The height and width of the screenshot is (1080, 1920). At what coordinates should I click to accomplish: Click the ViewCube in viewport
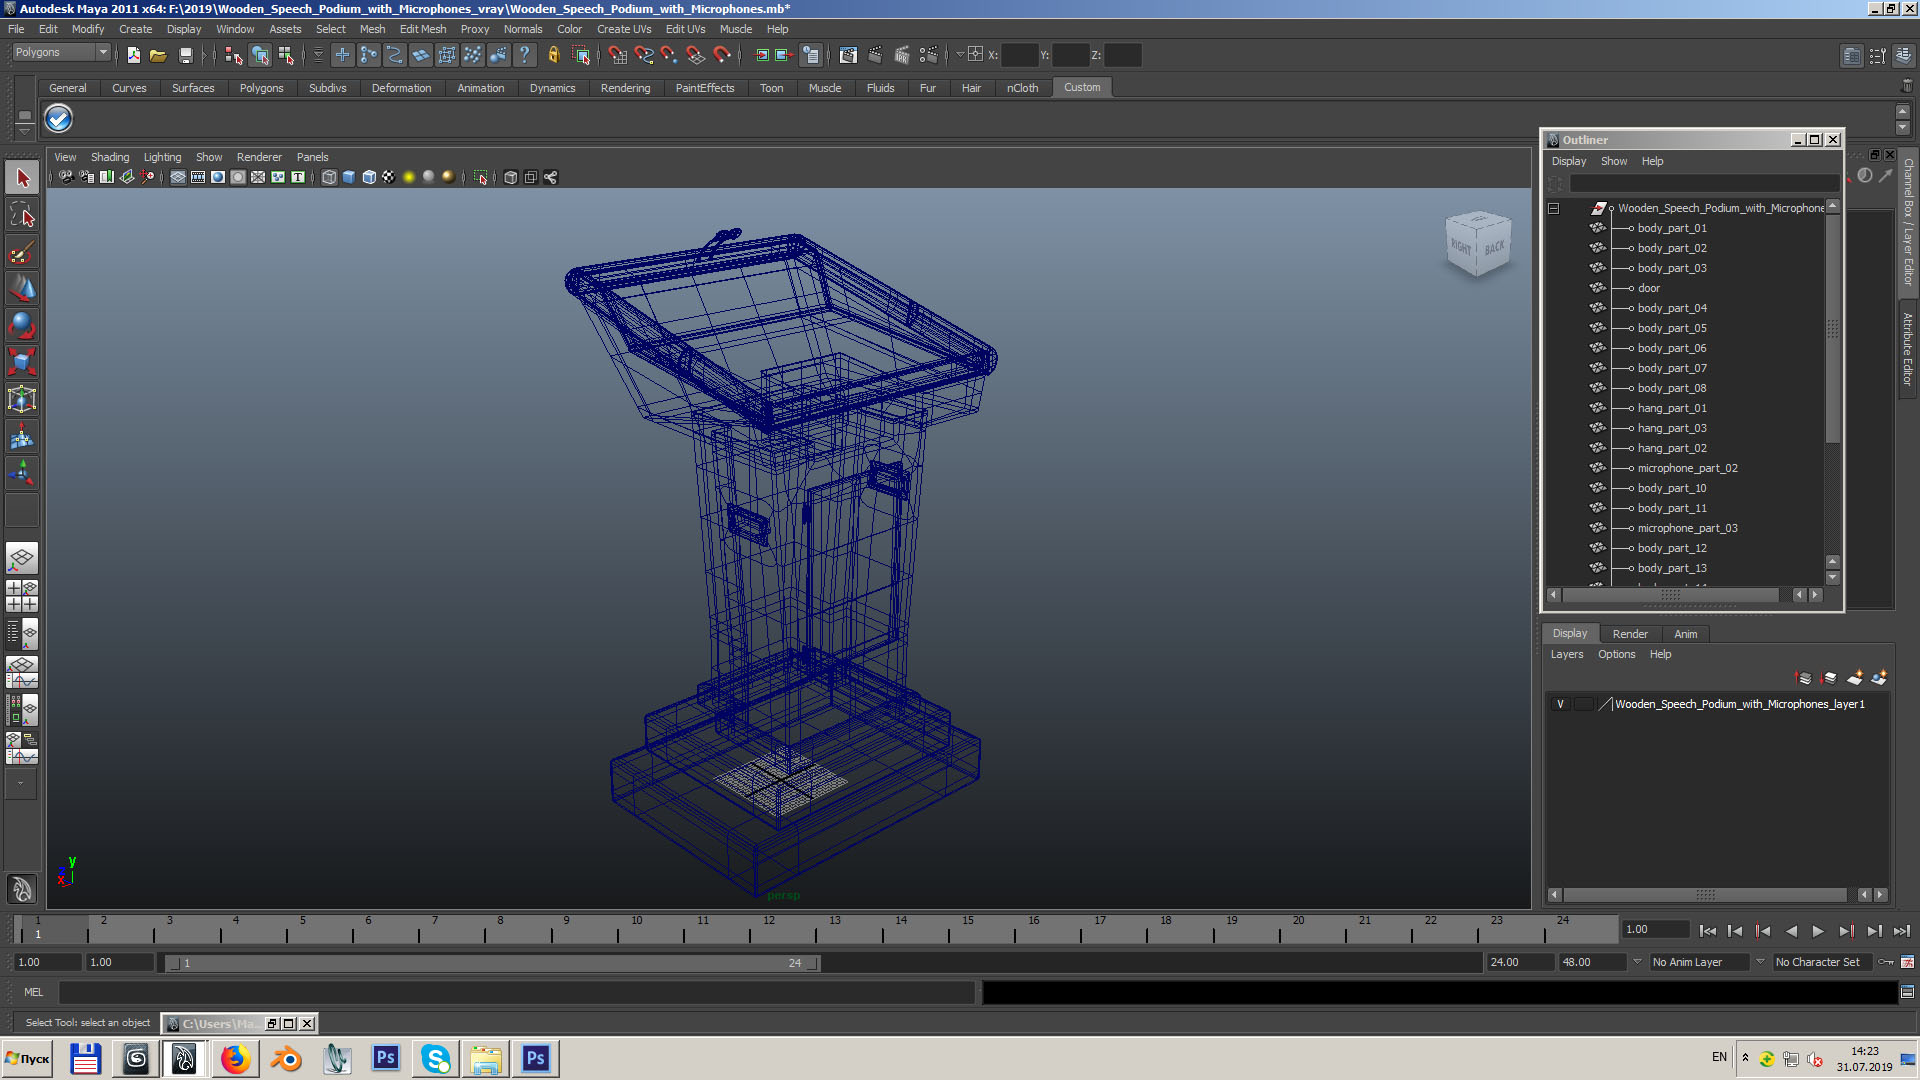(x=1477, y=245)
